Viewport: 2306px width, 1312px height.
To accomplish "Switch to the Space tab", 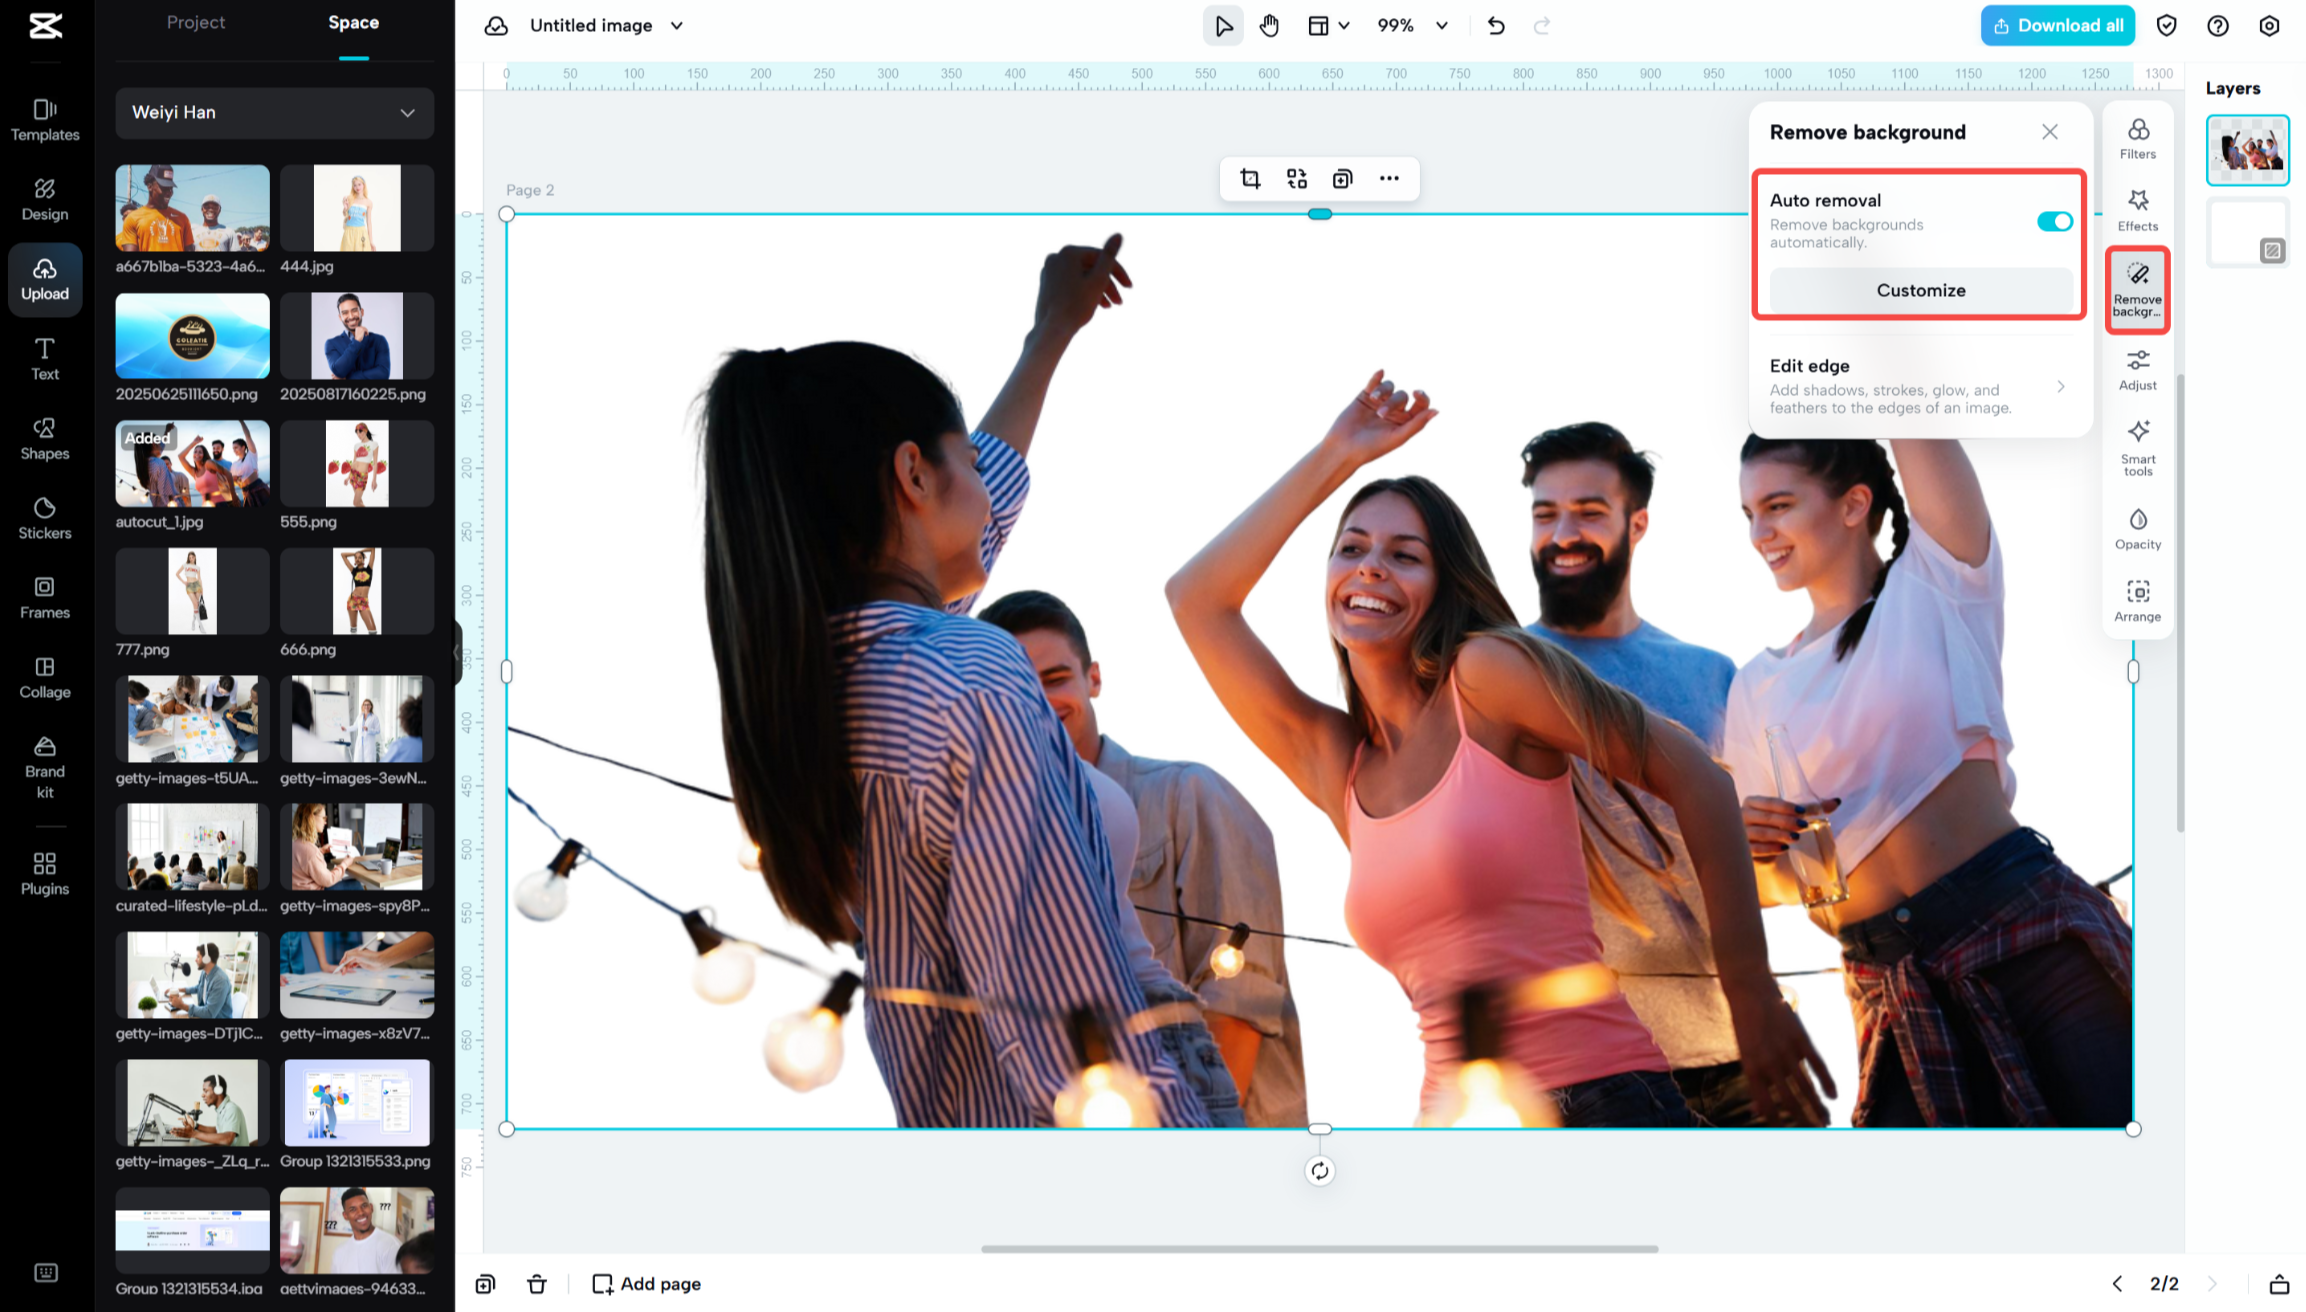I will pos(353,23).
